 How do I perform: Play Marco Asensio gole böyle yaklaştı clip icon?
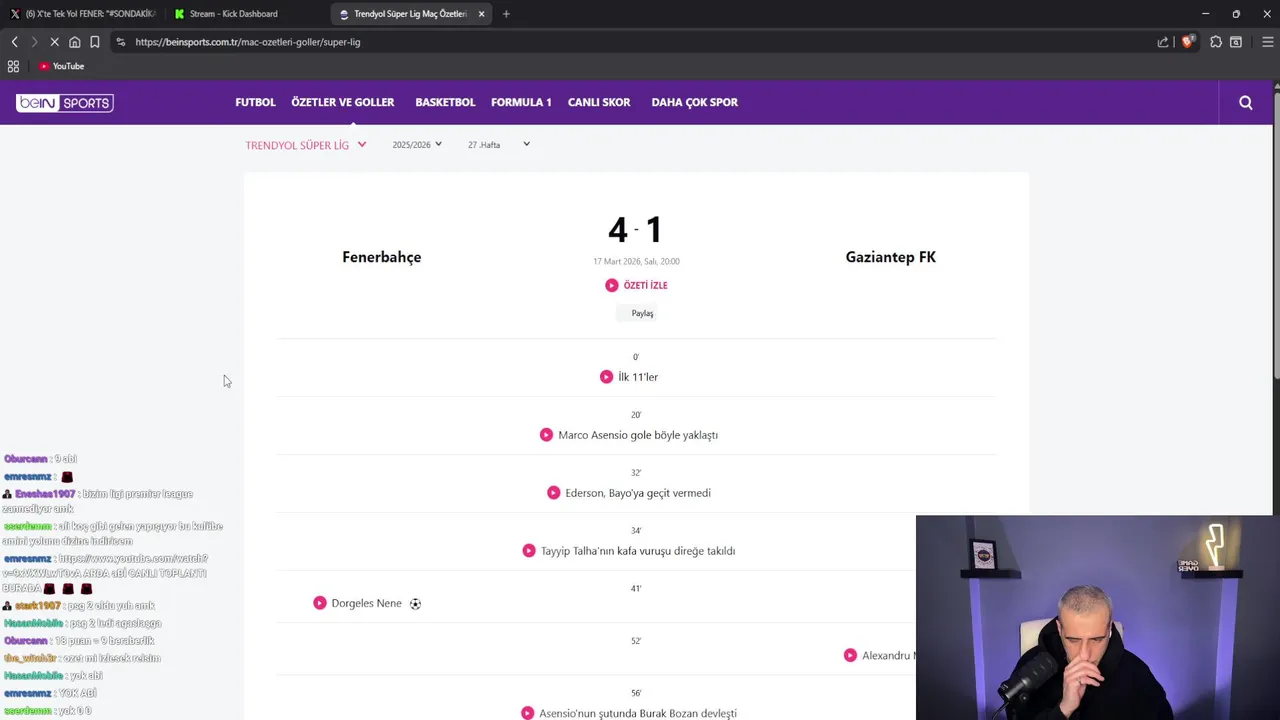(x=546, y=435)
